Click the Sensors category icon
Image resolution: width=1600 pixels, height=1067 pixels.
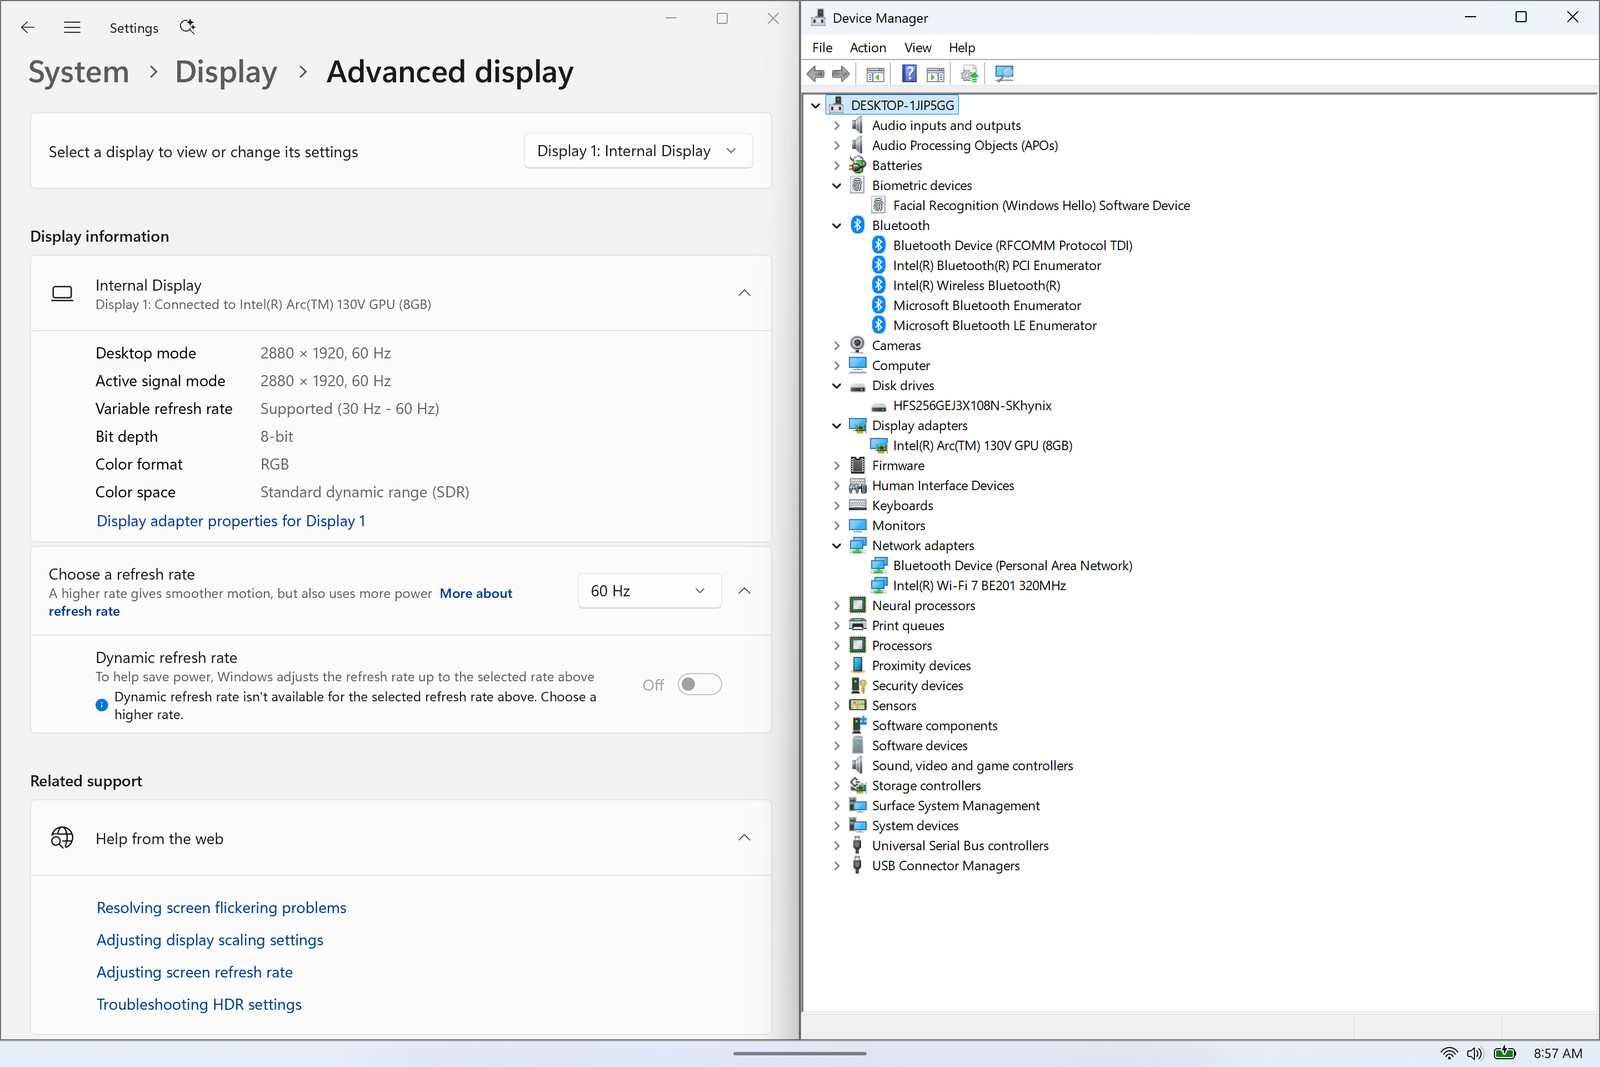[857, 705]
